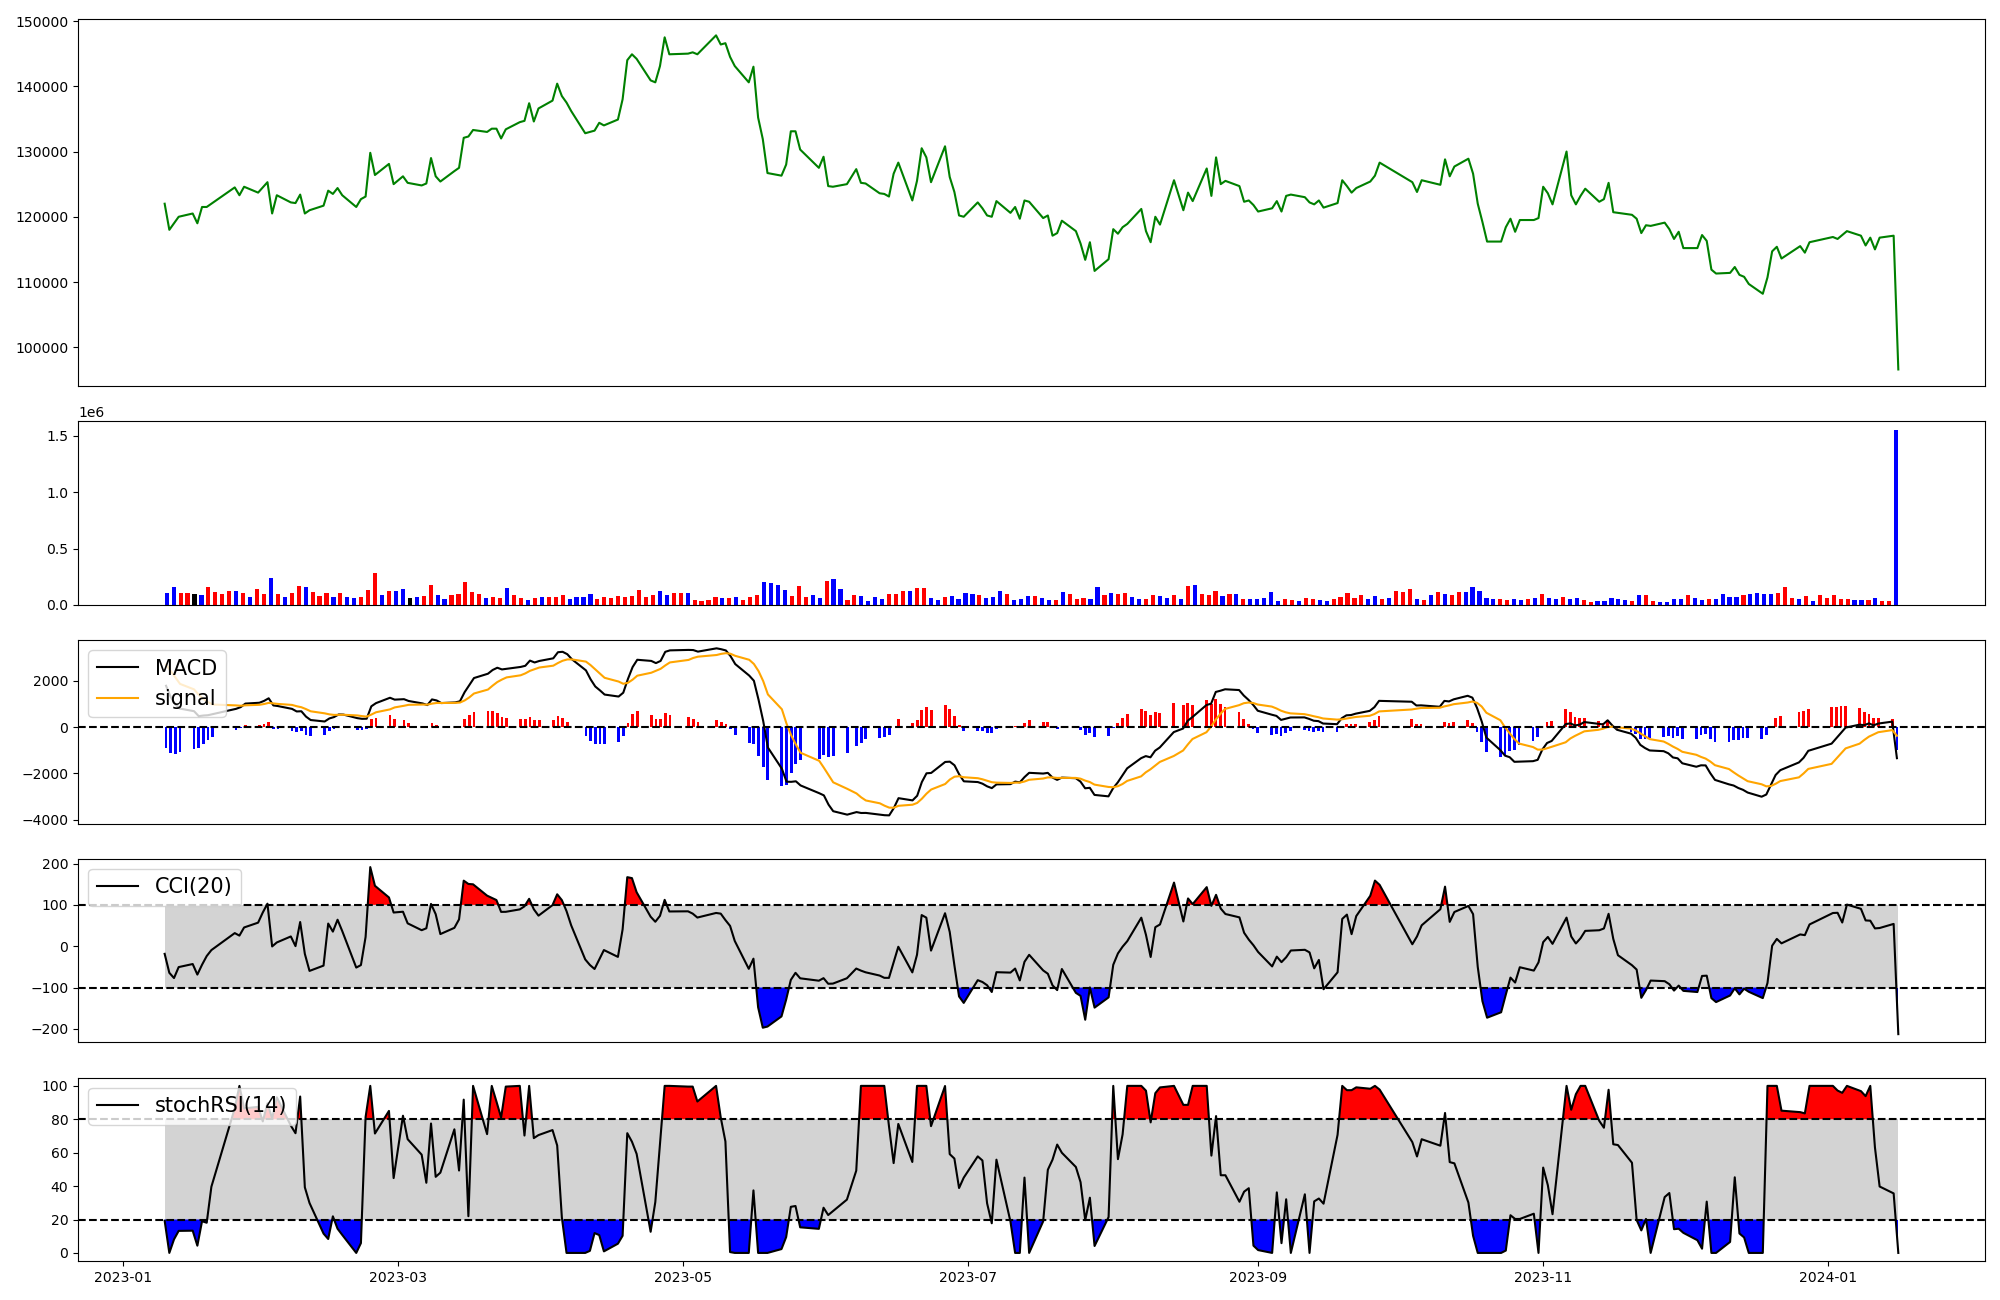
Task: Select the 2023-11 x-axis date tick
Action: click(x=1543, y=1277)
